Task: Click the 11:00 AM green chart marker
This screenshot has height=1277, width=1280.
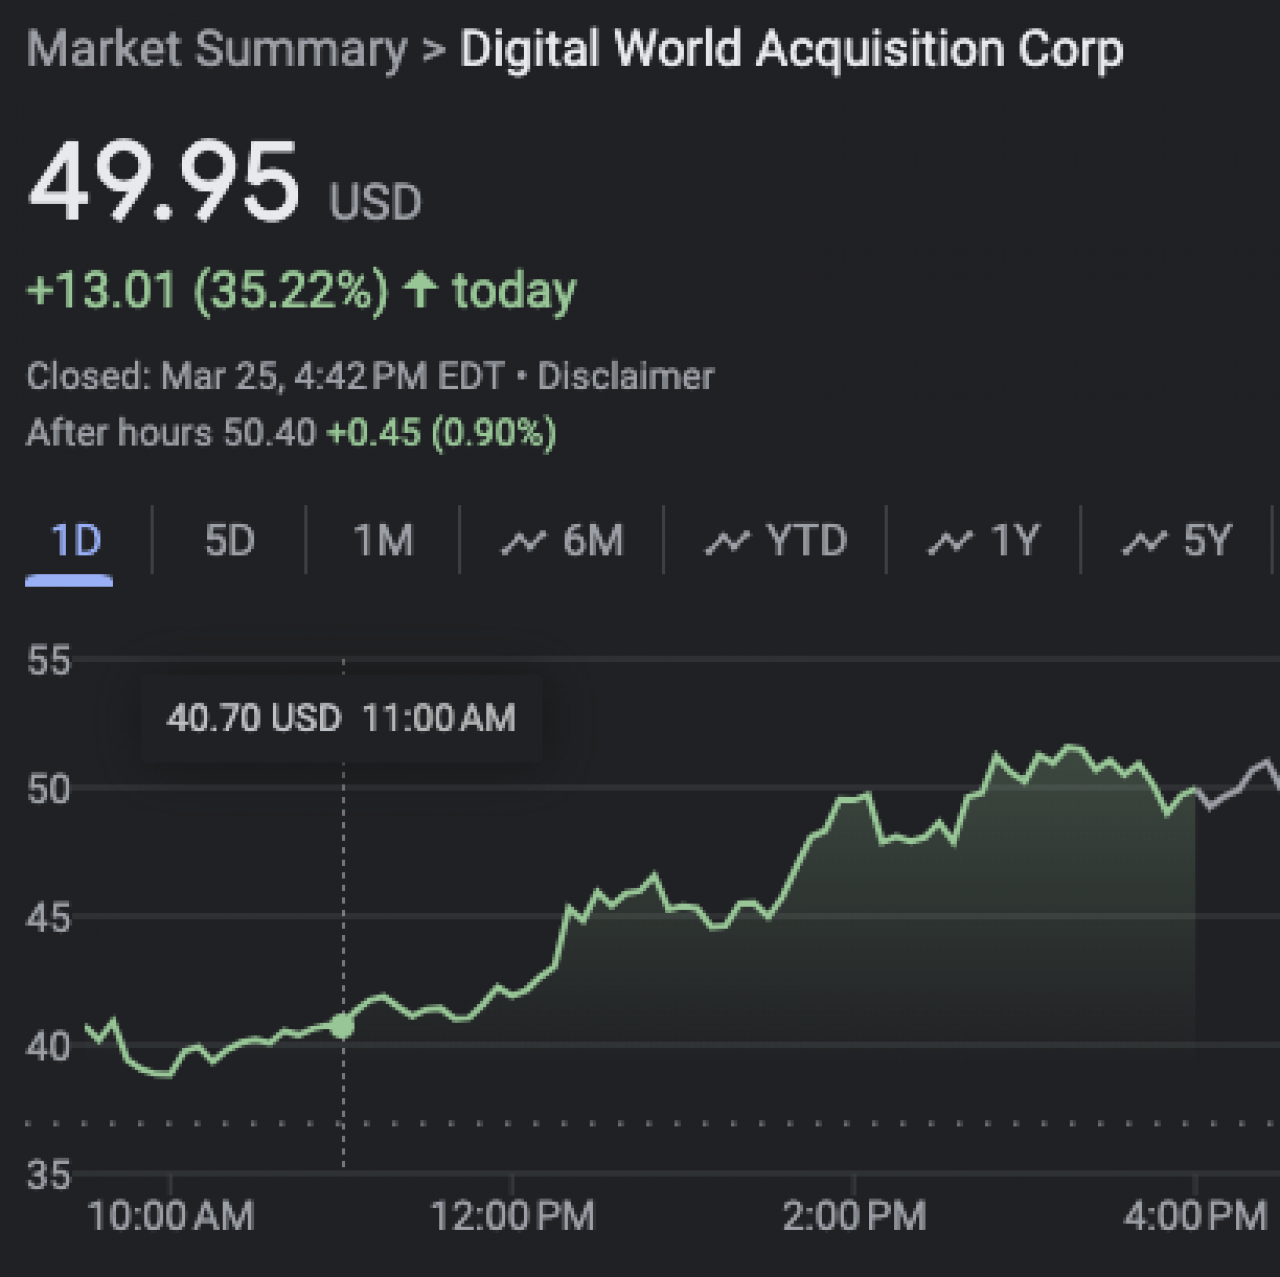Action: pos(342,1025)
